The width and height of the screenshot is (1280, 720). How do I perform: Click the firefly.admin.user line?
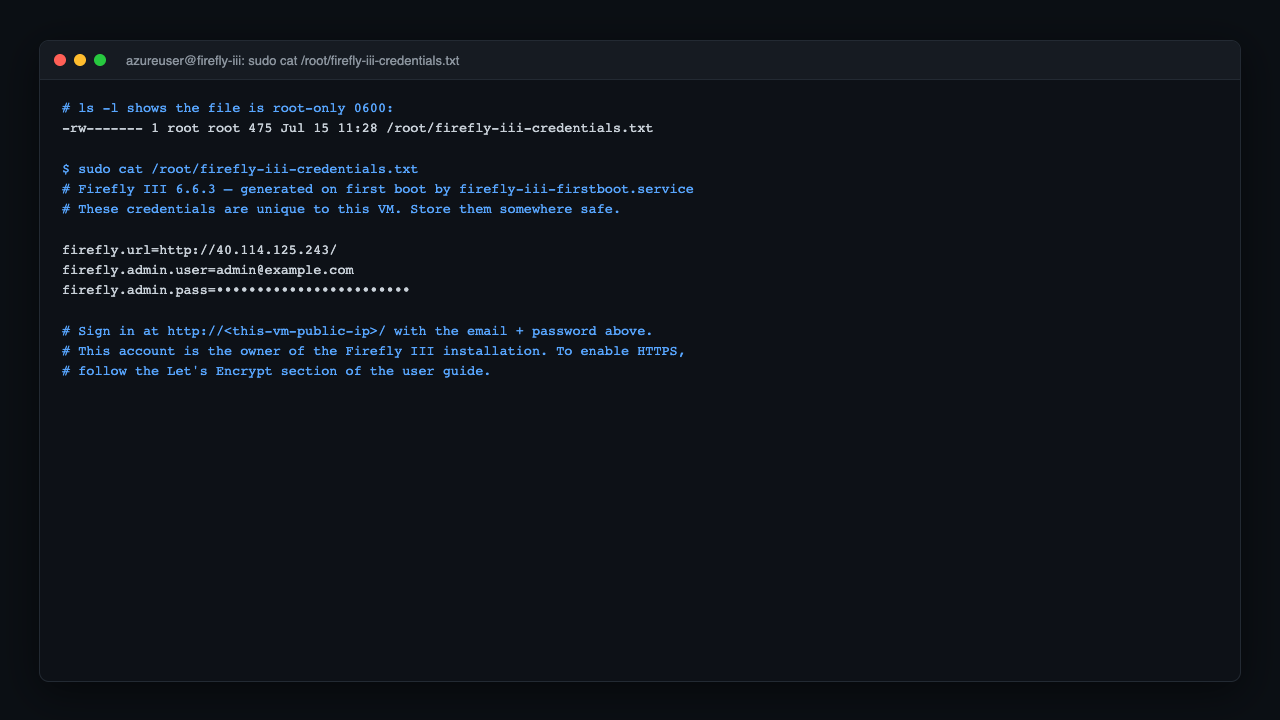point(208,270)
